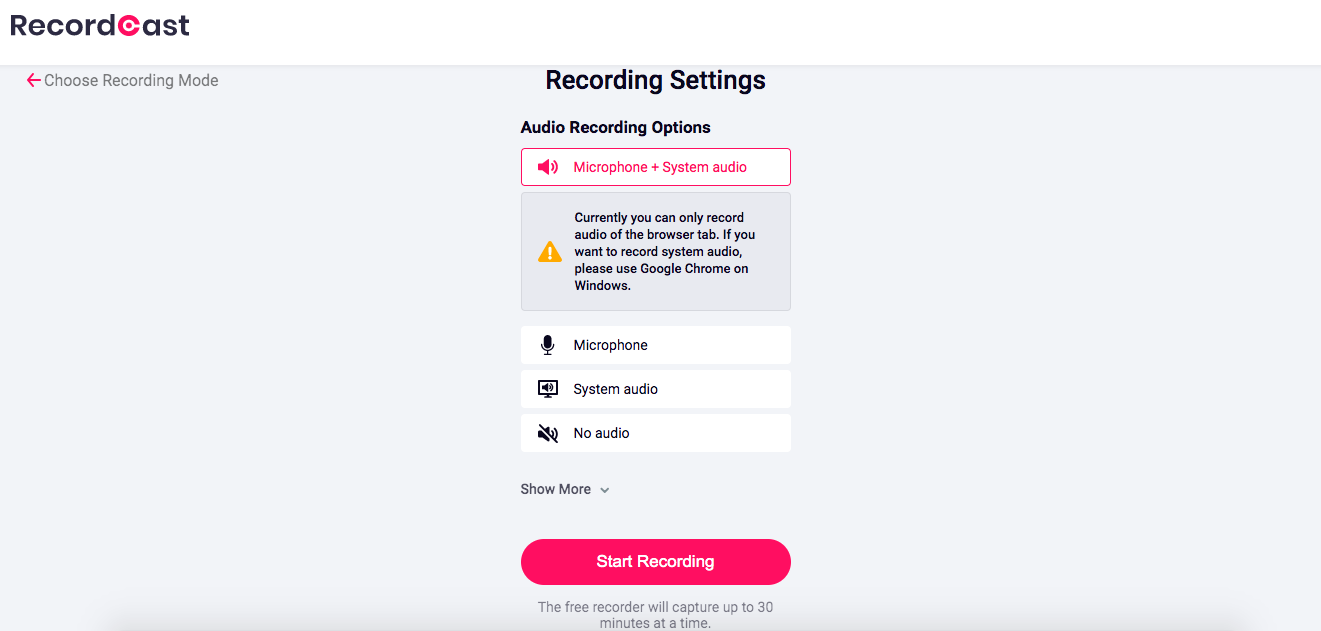1321x631 pixels.
Task: Click the pink speaker icon
Action: coord(548,167)
